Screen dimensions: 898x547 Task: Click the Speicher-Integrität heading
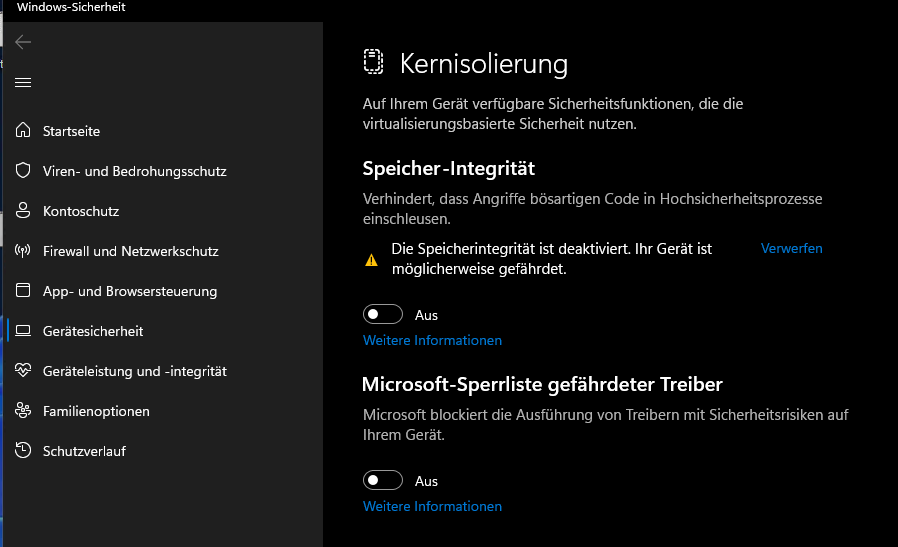(x=449, y=168)
